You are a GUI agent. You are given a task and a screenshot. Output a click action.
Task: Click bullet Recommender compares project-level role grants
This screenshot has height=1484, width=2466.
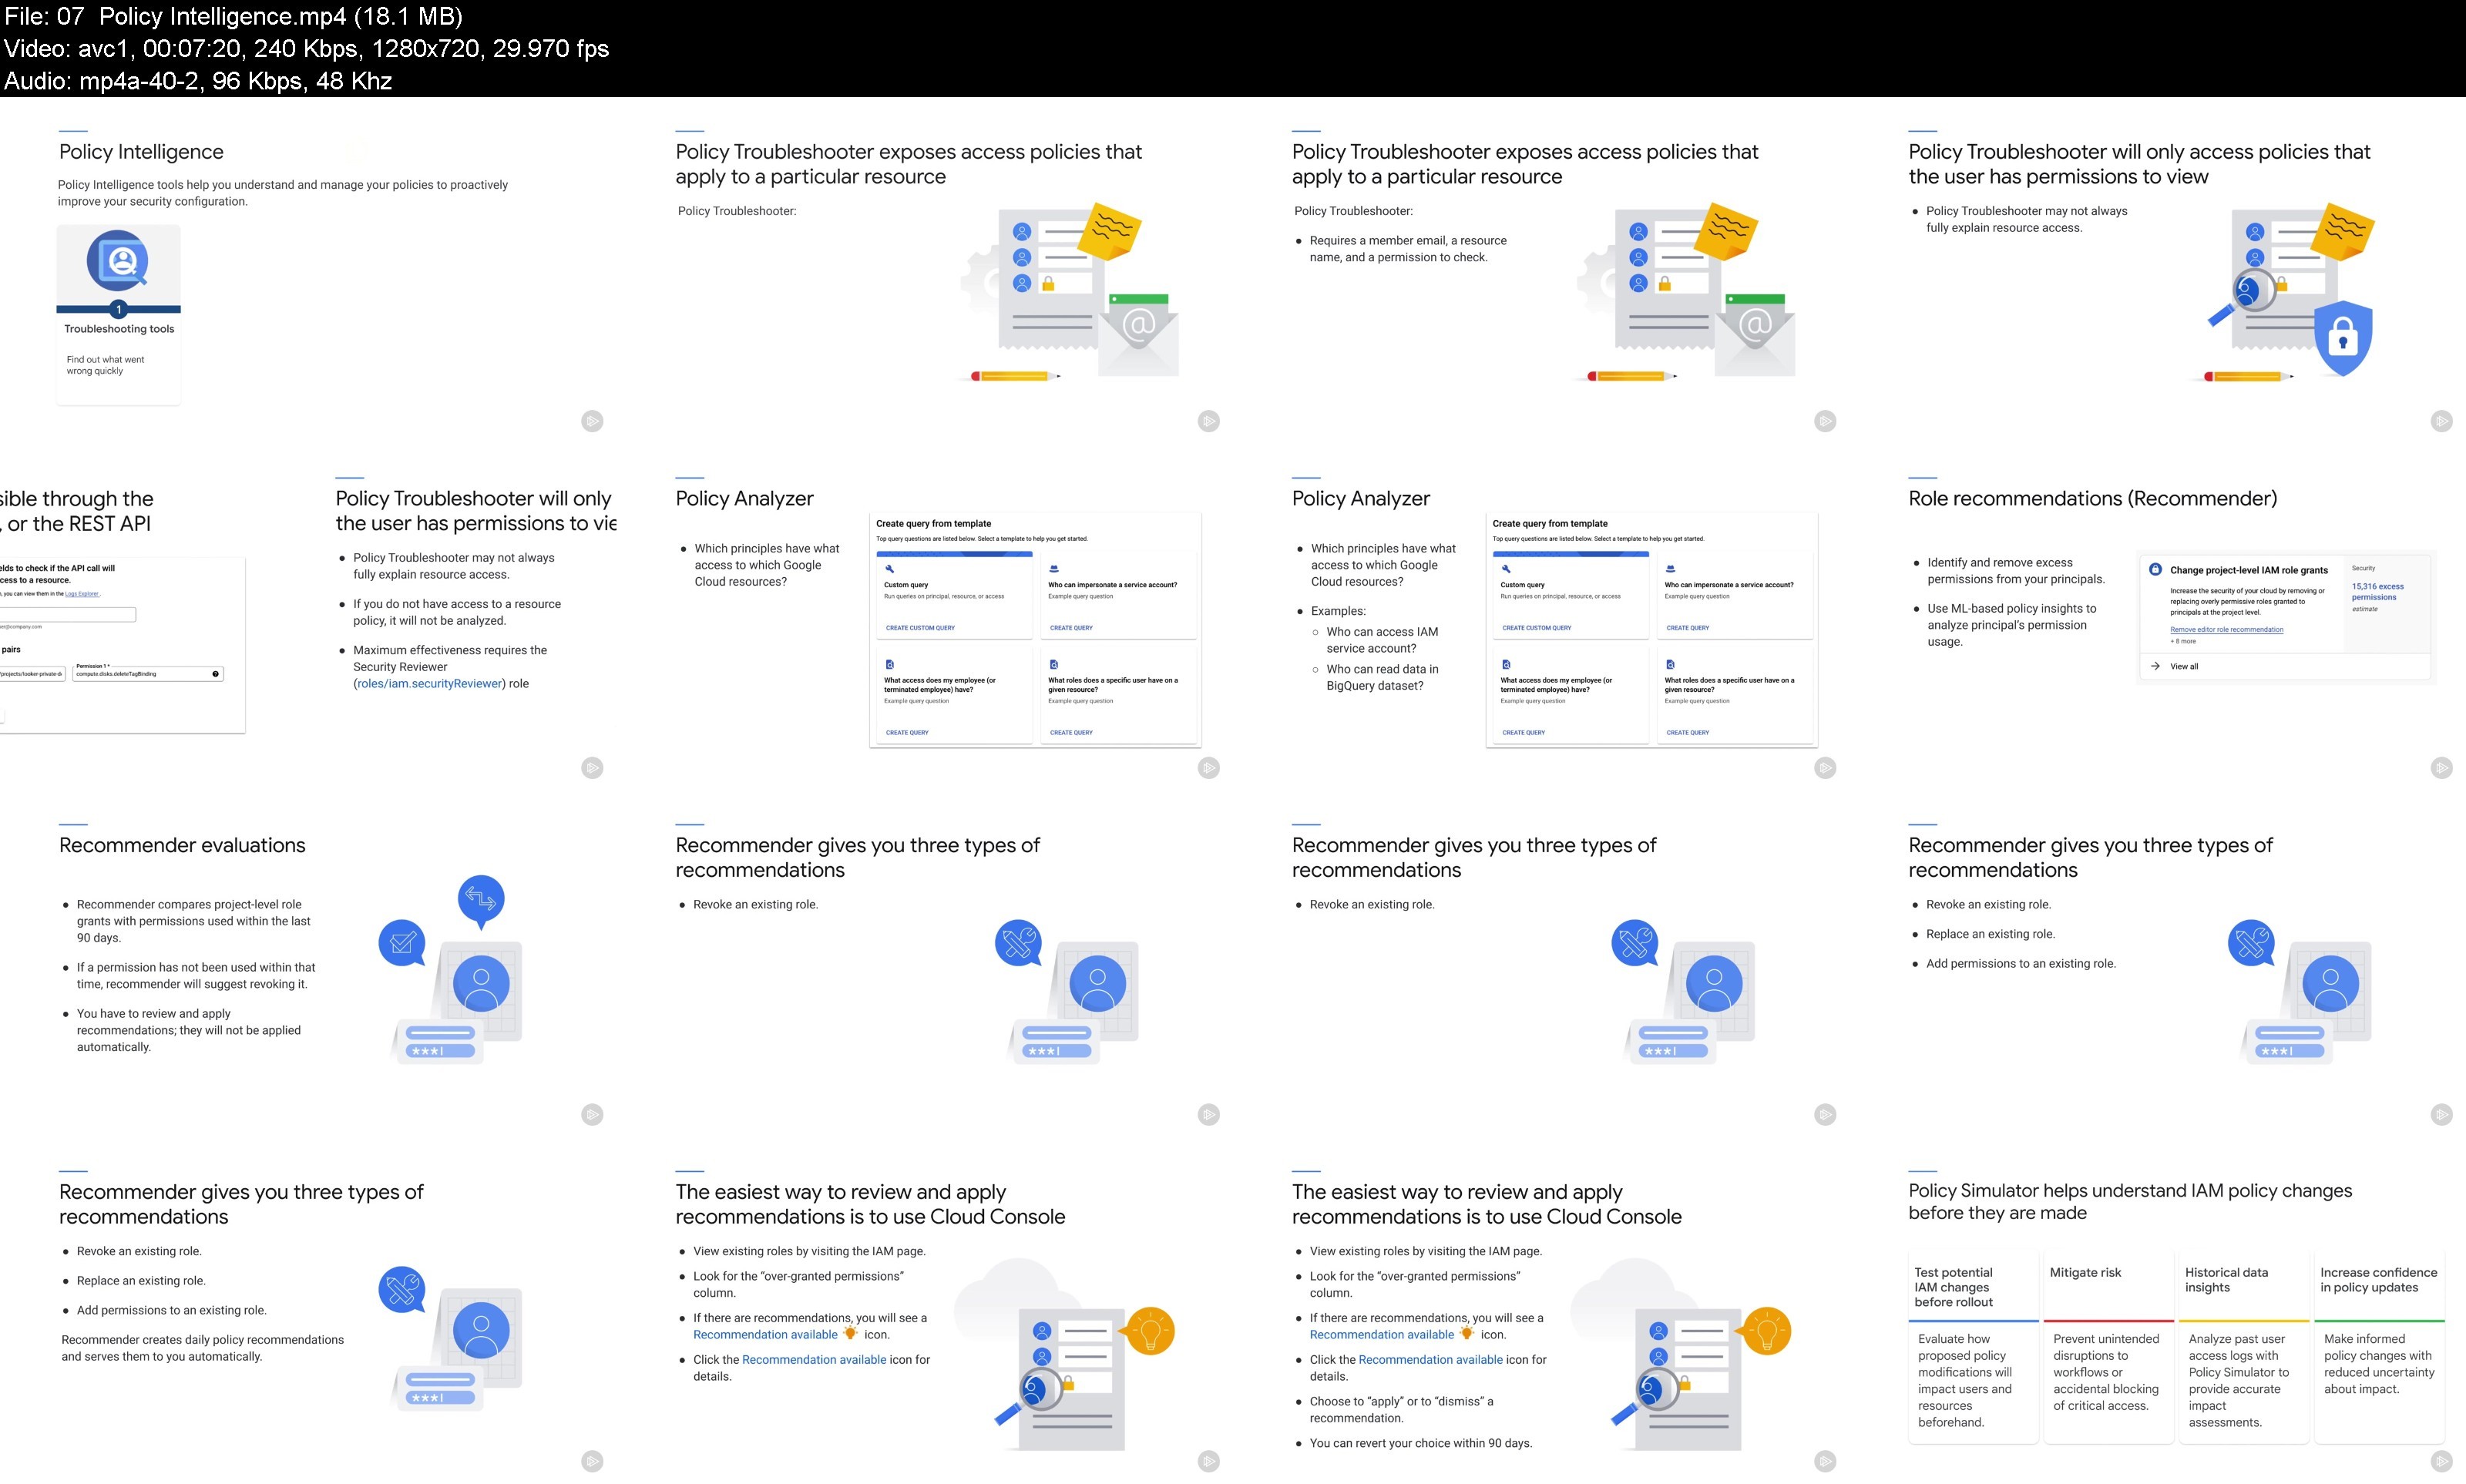pyautogui.click(x=193, y=921)
